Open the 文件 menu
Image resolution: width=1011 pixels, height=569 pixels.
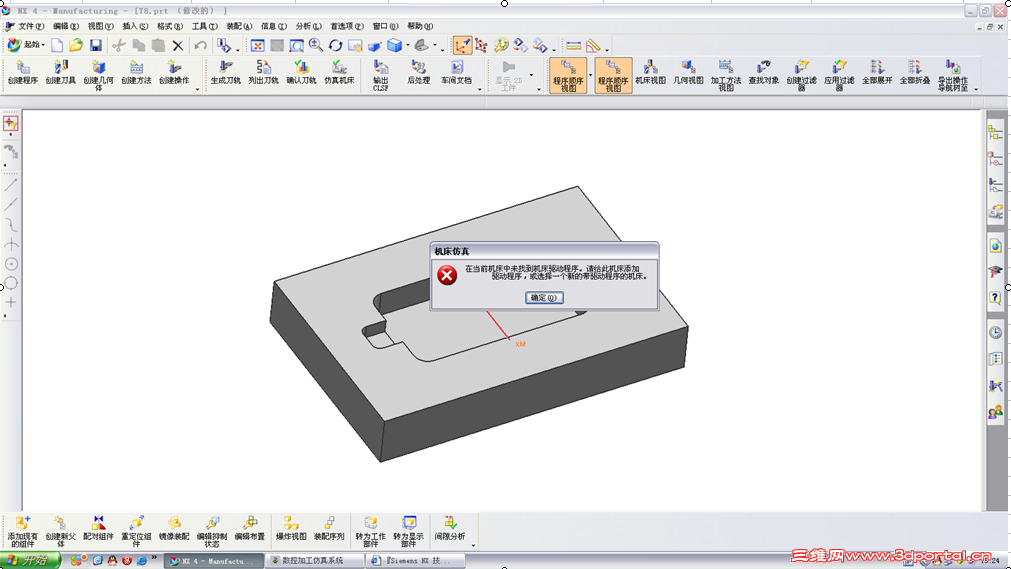31,26
